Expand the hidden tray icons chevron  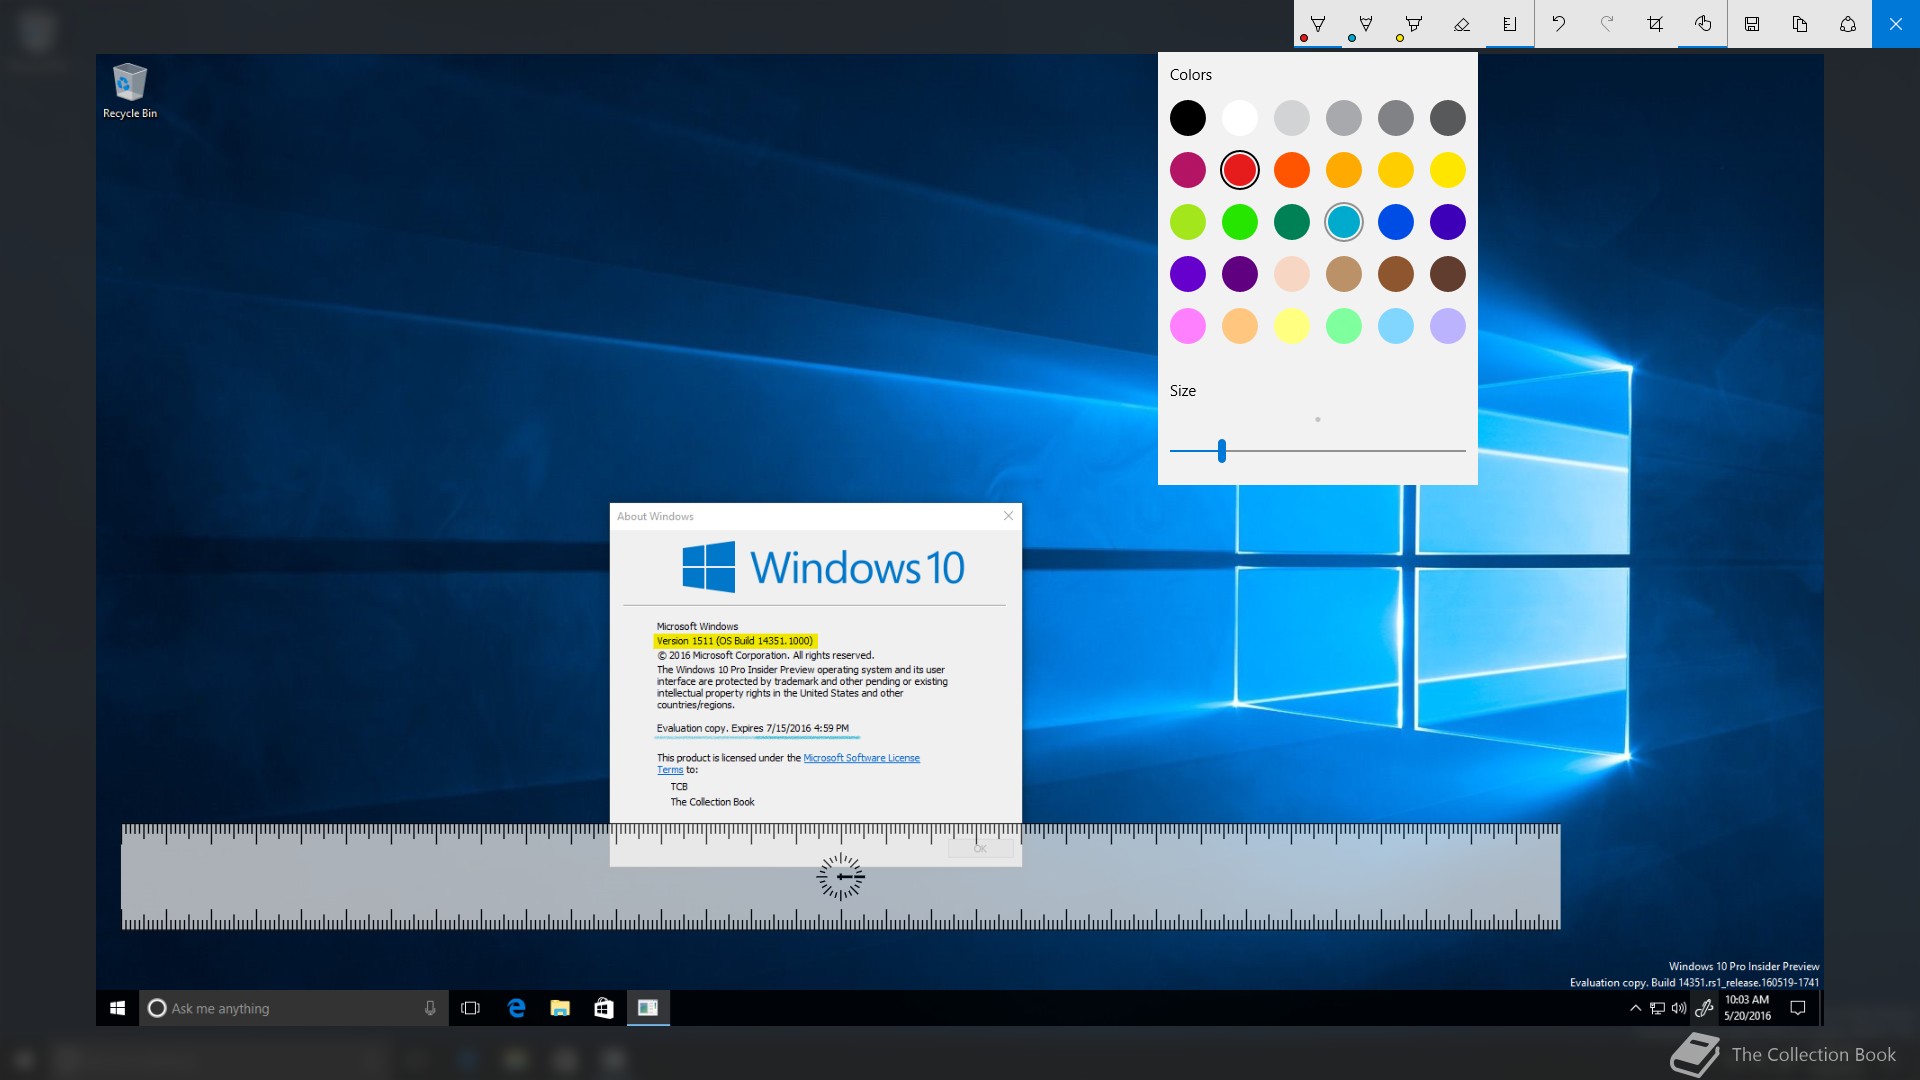pyautogui.click(x=1635, y=1008)
